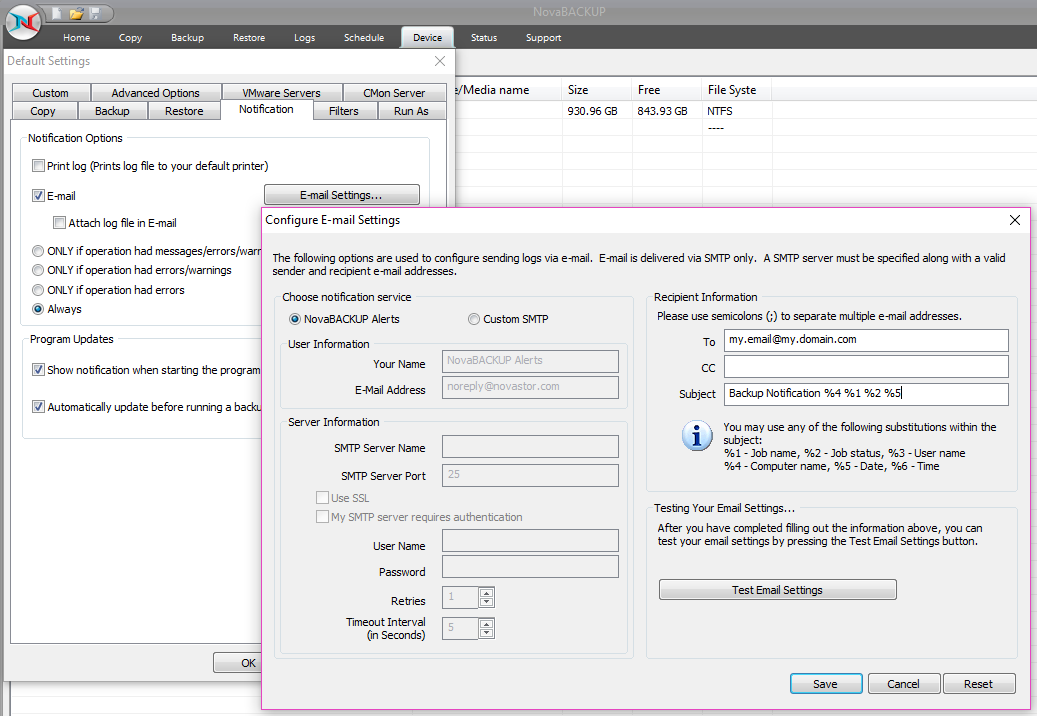Click the Save floppy quick-access icon
Viewport: 1037px width, 716px height.
coord(95,13)
